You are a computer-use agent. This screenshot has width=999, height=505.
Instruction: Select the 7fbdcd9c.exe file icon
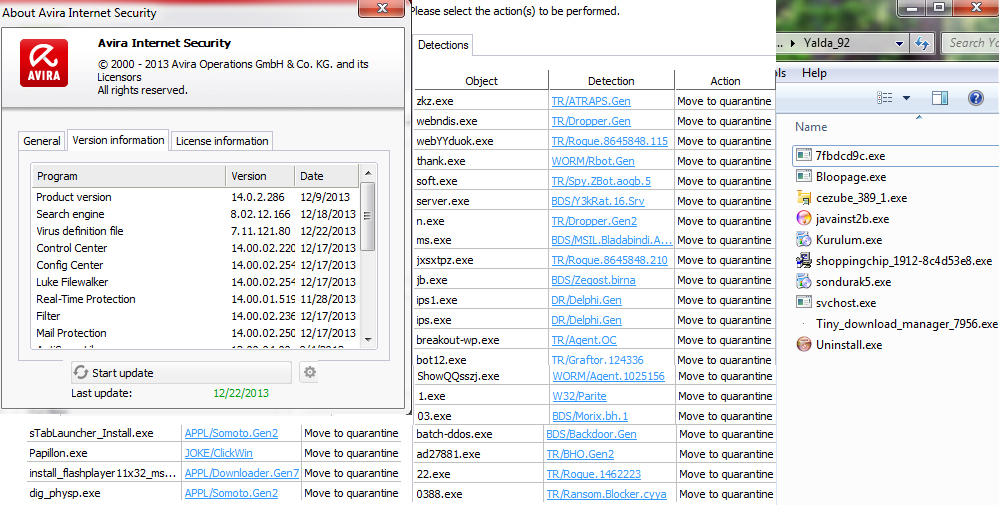[x=803, y=156]
